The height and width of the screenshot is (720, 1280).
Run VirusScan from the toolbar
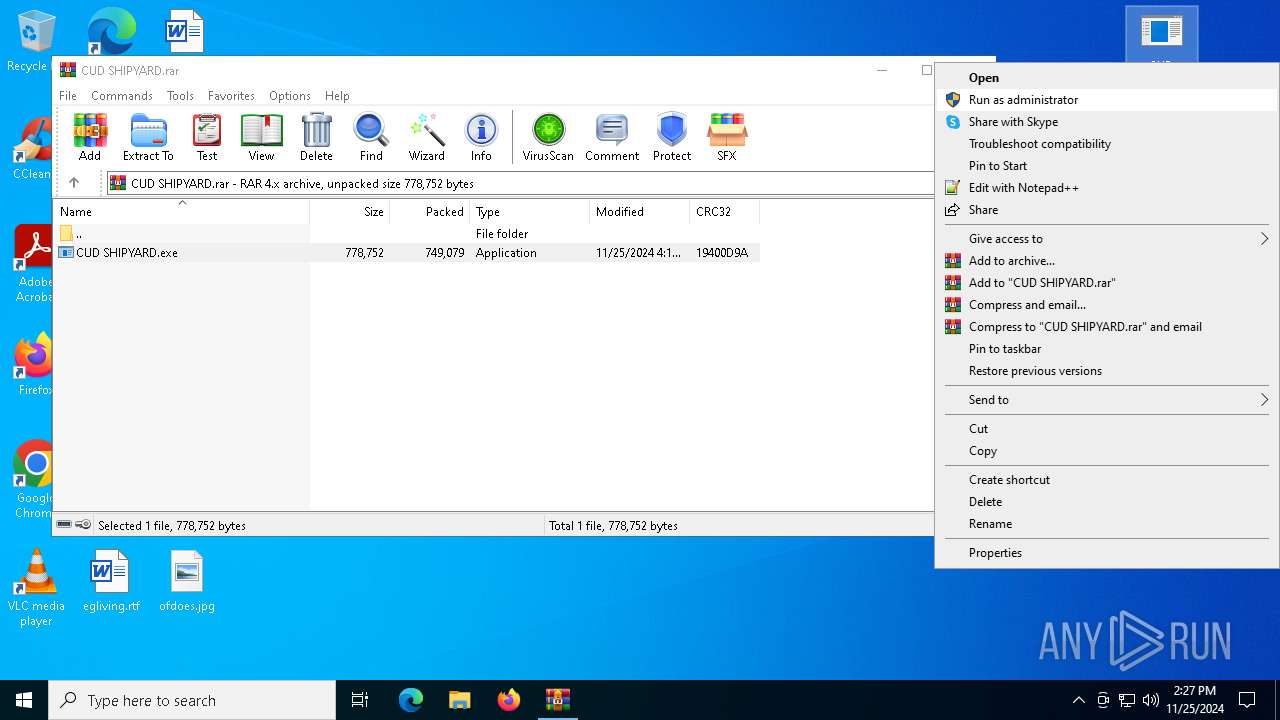click(x=548, y=137)
